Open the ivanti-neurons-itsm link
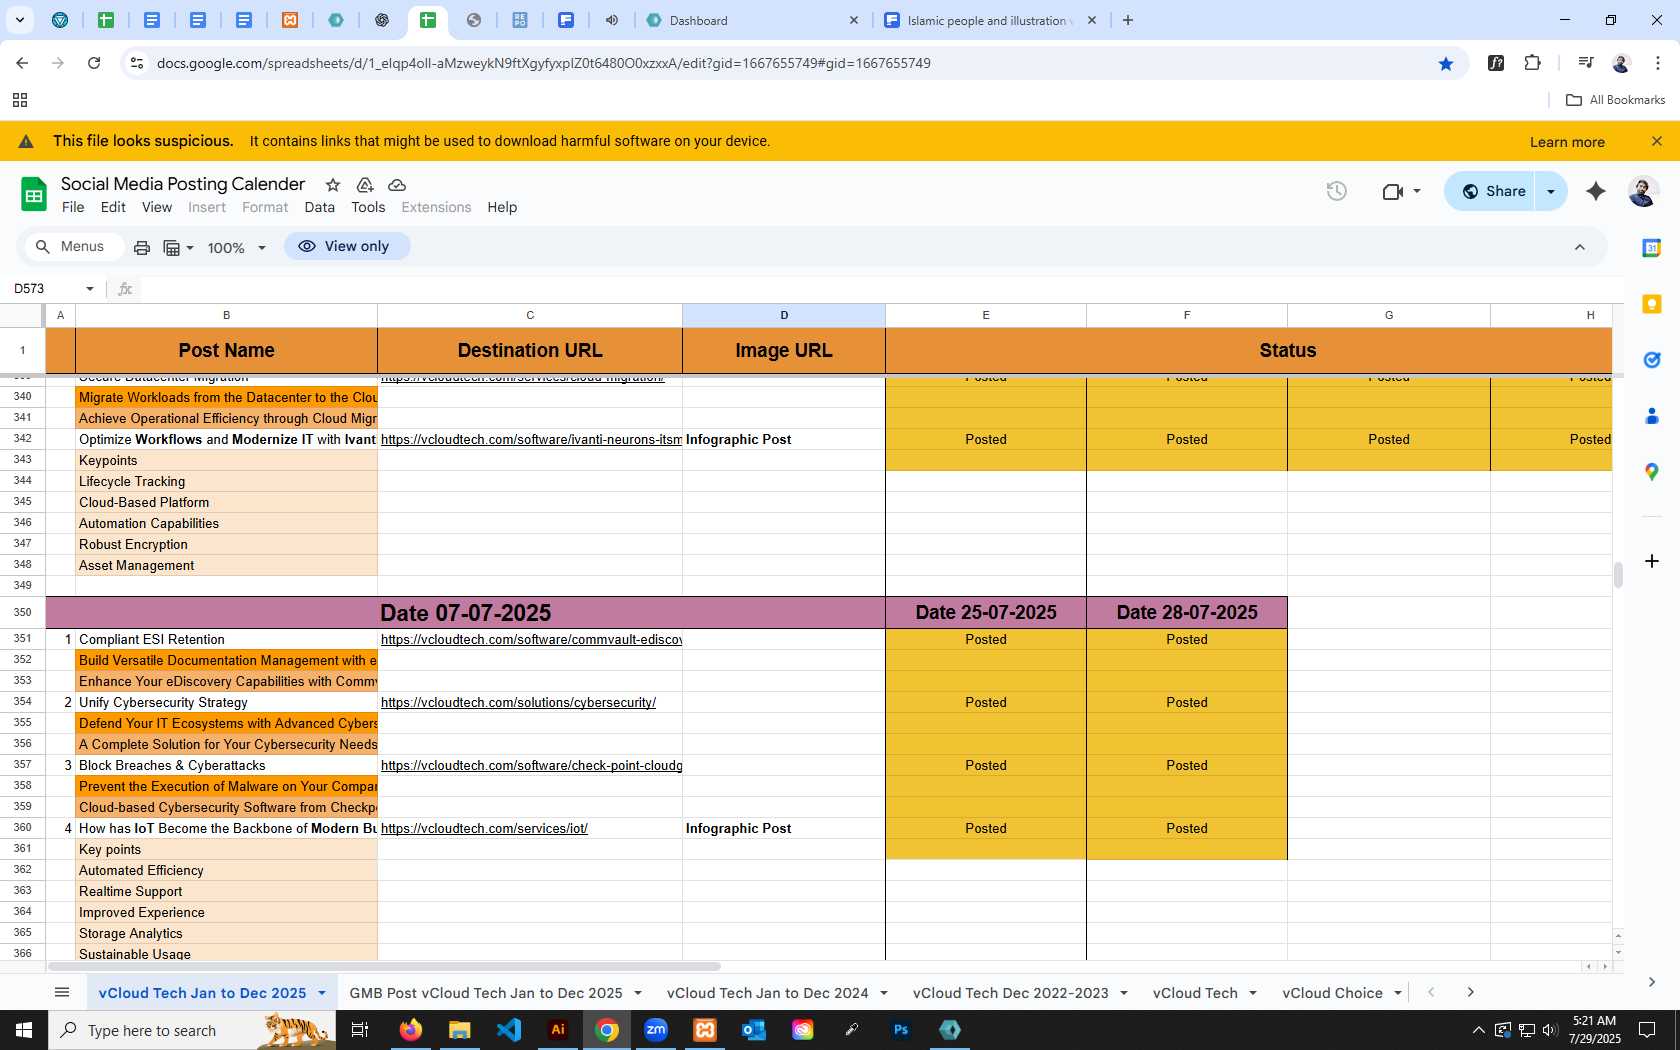The image size is (1680, 1050). point(531,440)
